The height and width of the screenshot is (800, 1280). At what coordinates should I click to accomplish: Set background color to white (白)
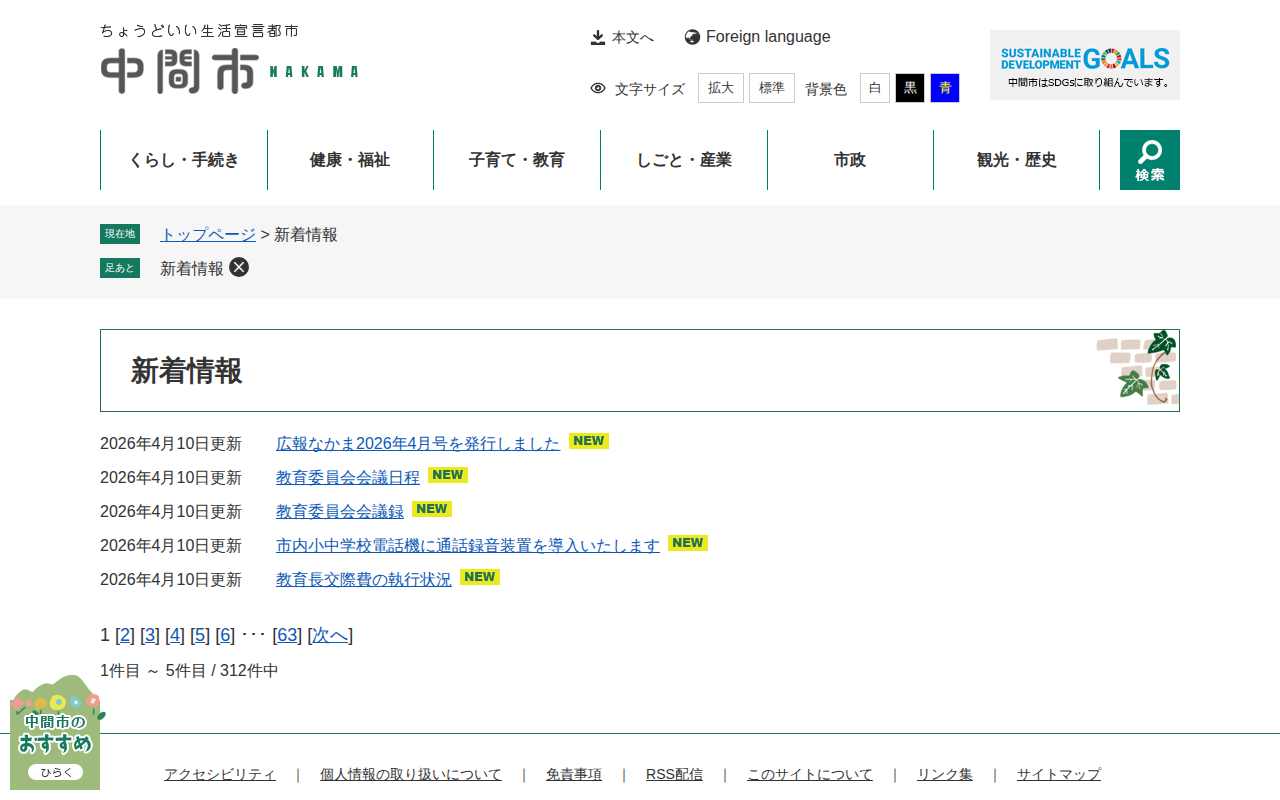point(875,88)
